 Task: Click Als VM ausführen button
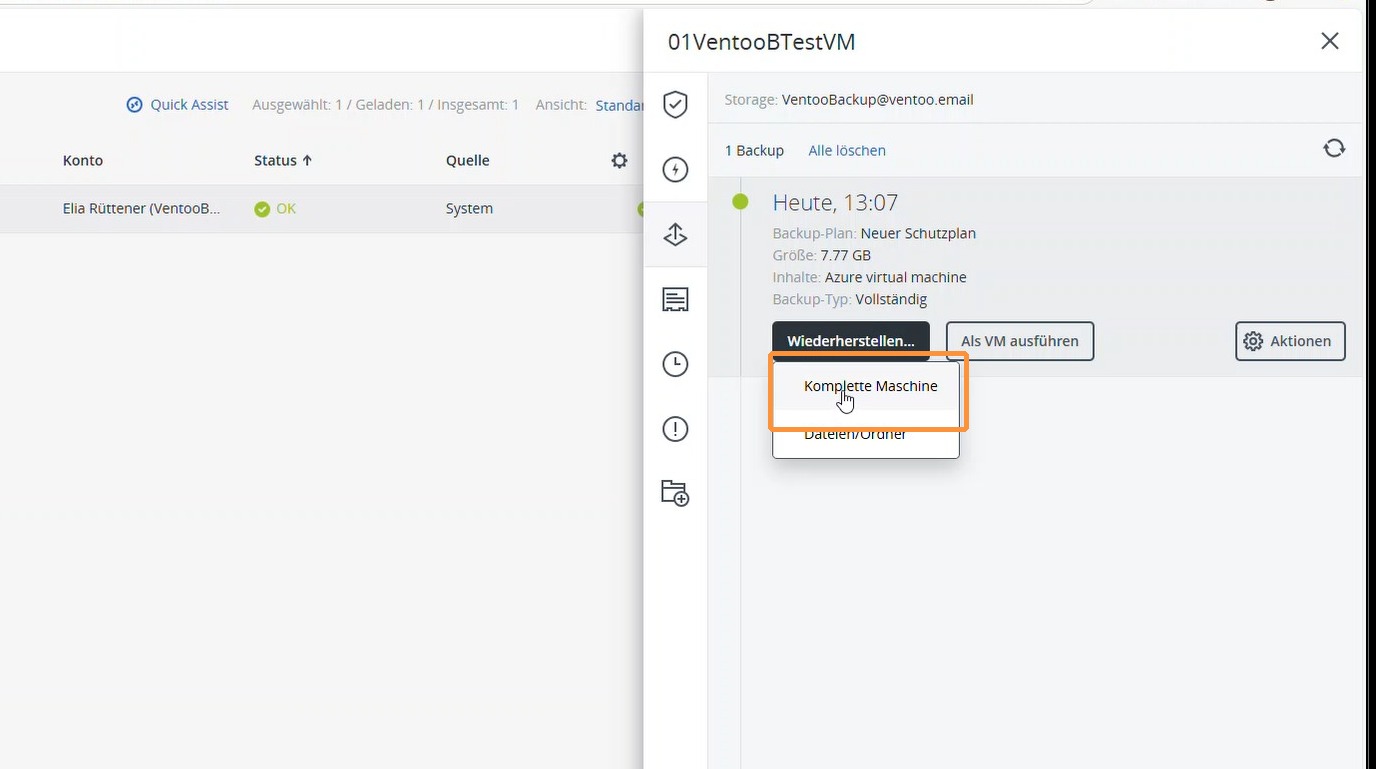tap(1020, 341)
